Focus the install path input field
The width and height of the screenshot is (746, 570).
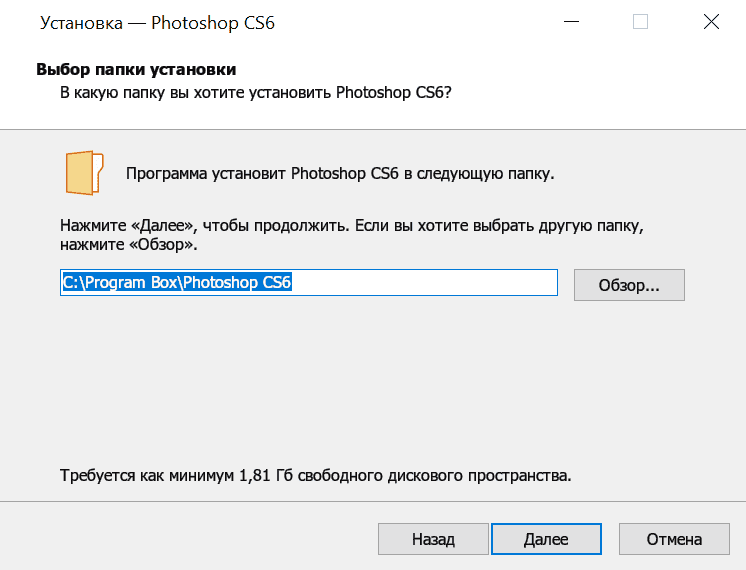[309, 283]
